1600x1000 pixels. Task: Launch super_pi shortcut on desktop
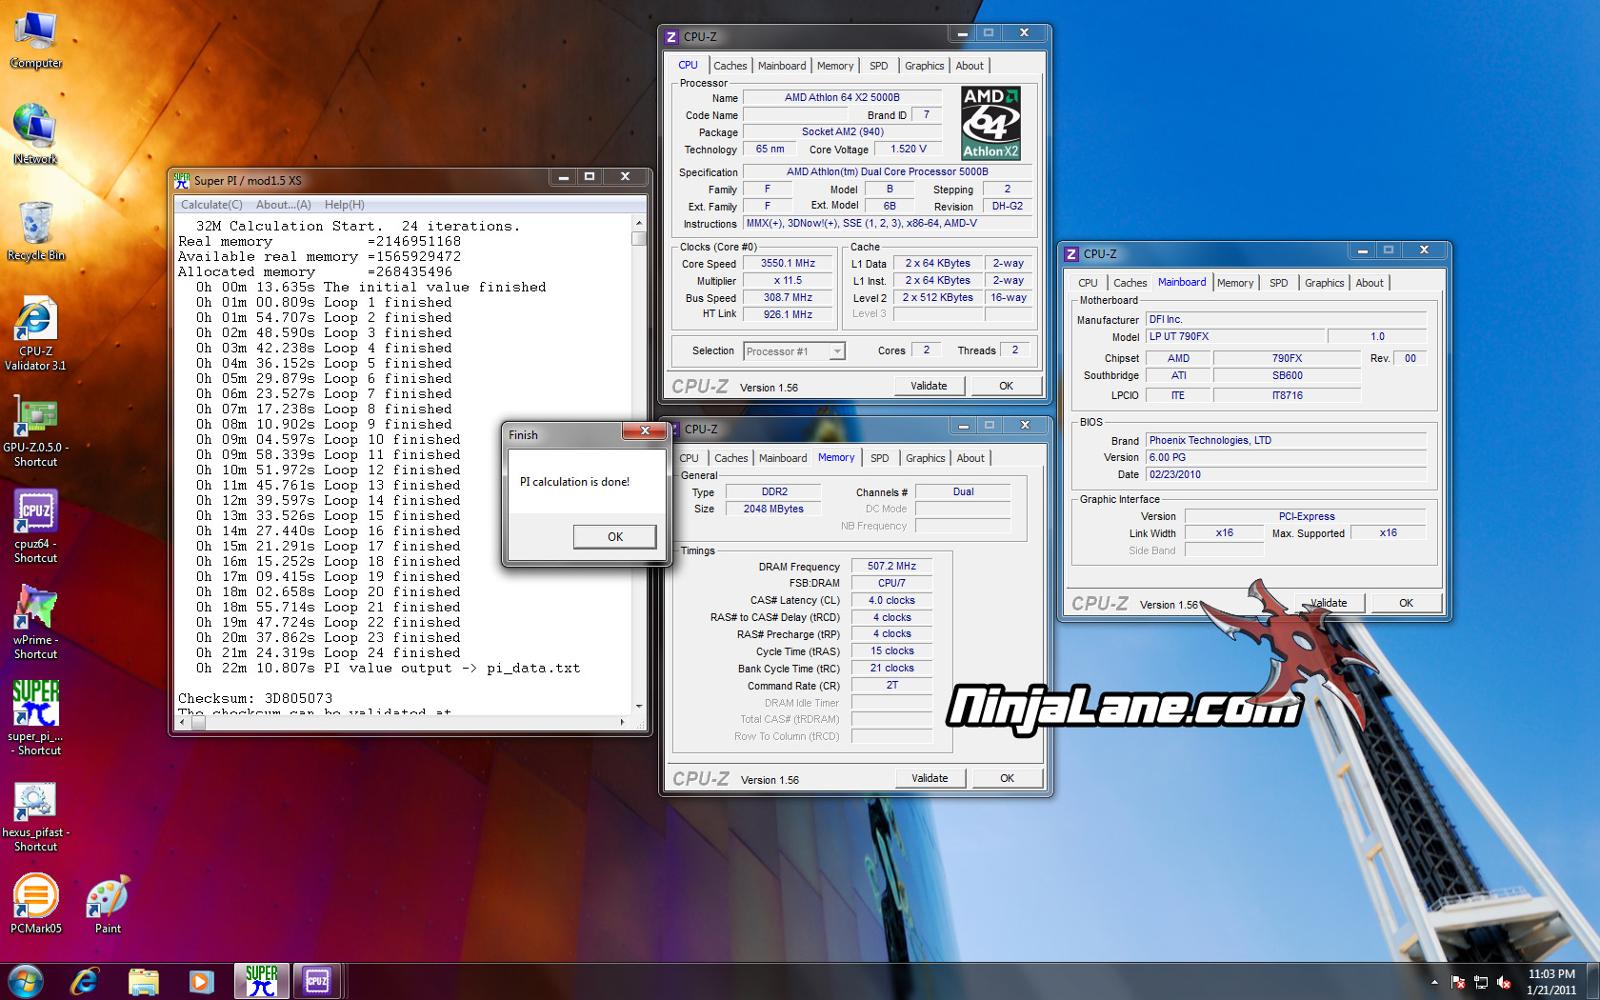pos(36,718)
